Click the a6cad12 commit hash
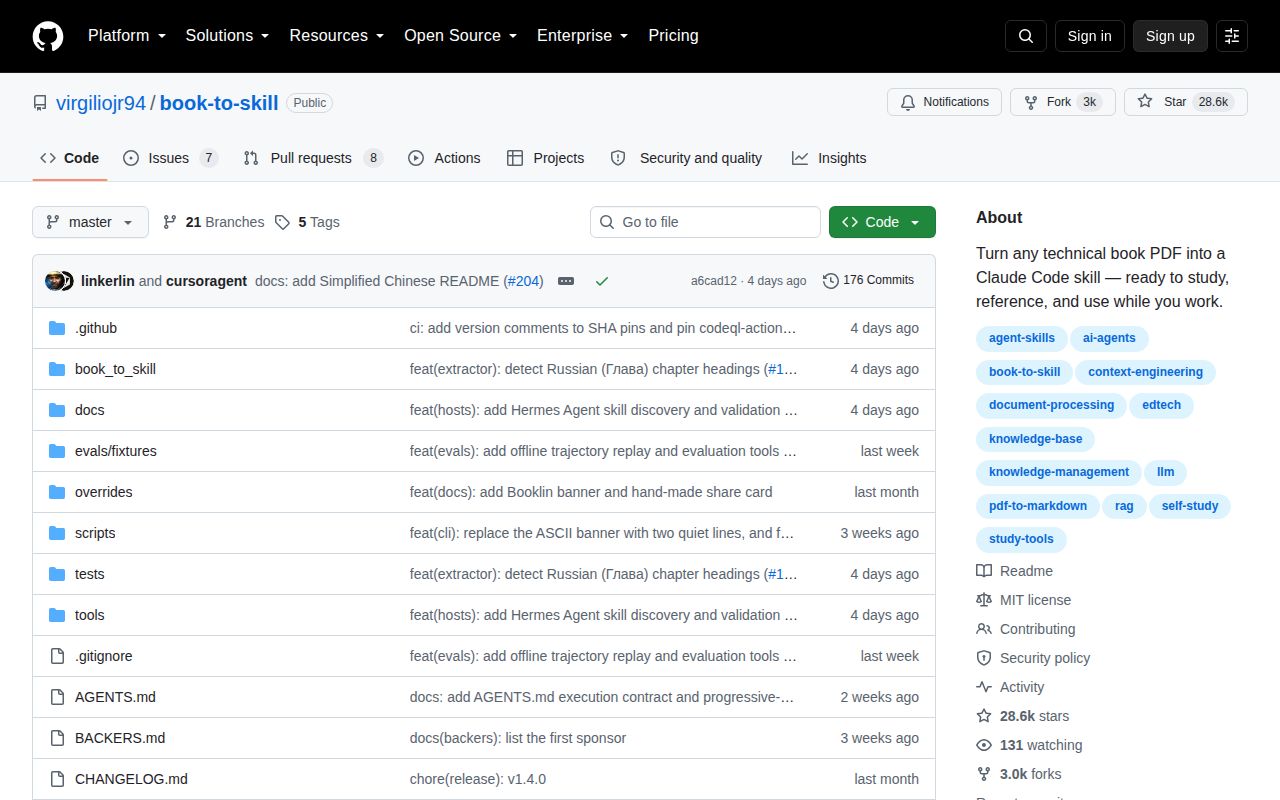Viewport: 1280px width, 800px height. (714, 281)
